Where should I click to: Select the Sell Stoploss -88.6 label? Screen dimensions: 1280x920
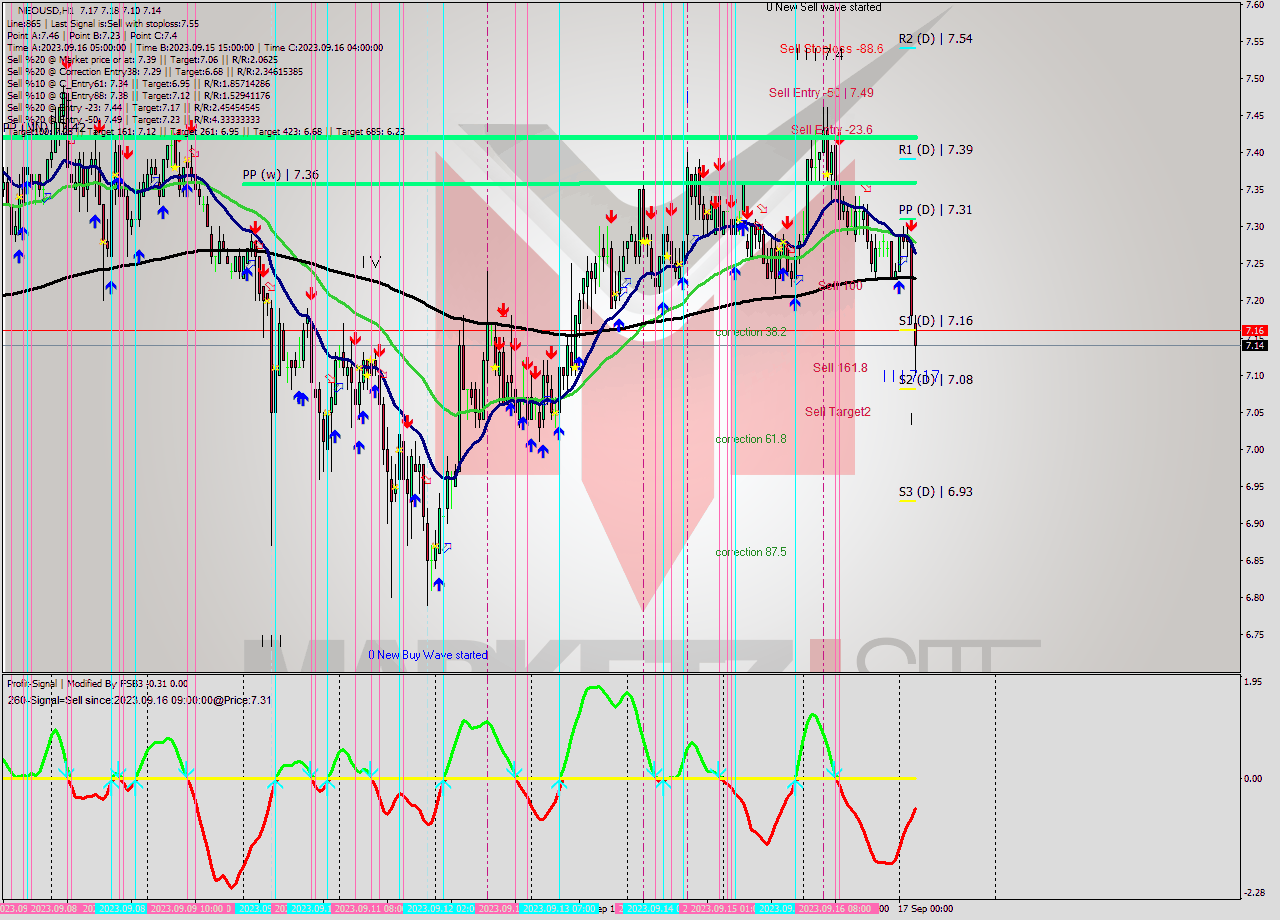point(831,48)
